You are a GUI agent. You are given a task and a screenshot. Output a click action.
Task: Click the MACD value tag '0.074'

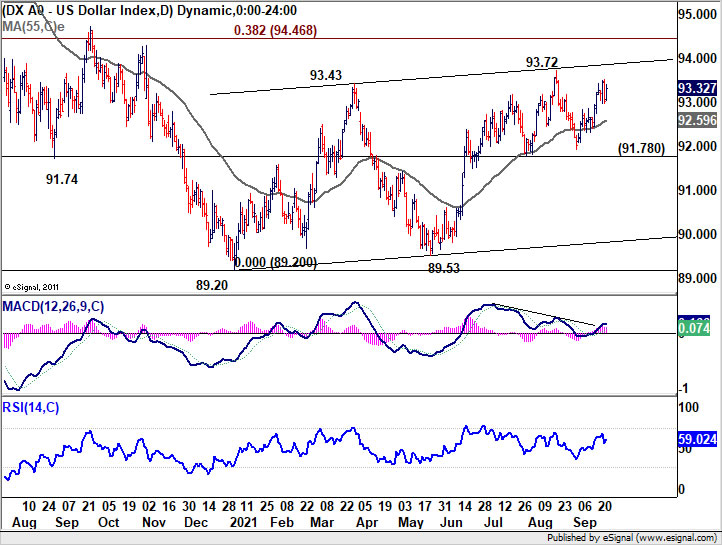[x=694, y=328]
